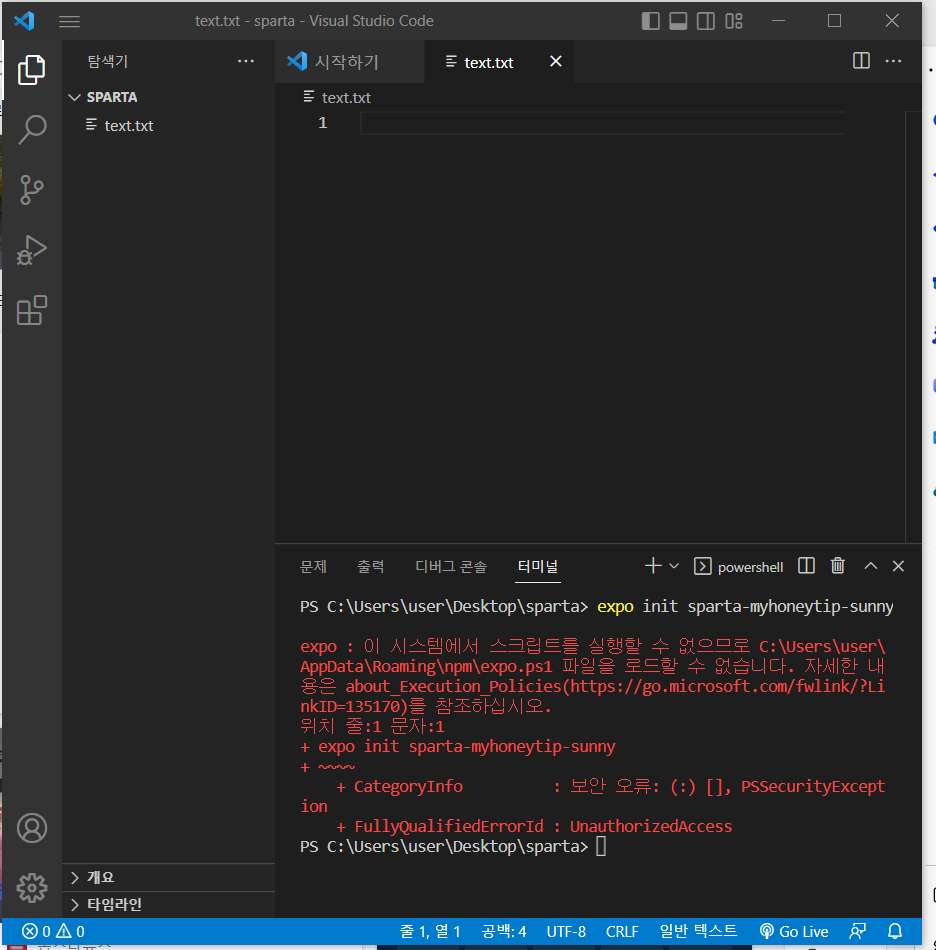This screenshot has height=950, width=936.
Task: Maximize the panel size chevron
Action: [x=871, y=566]
